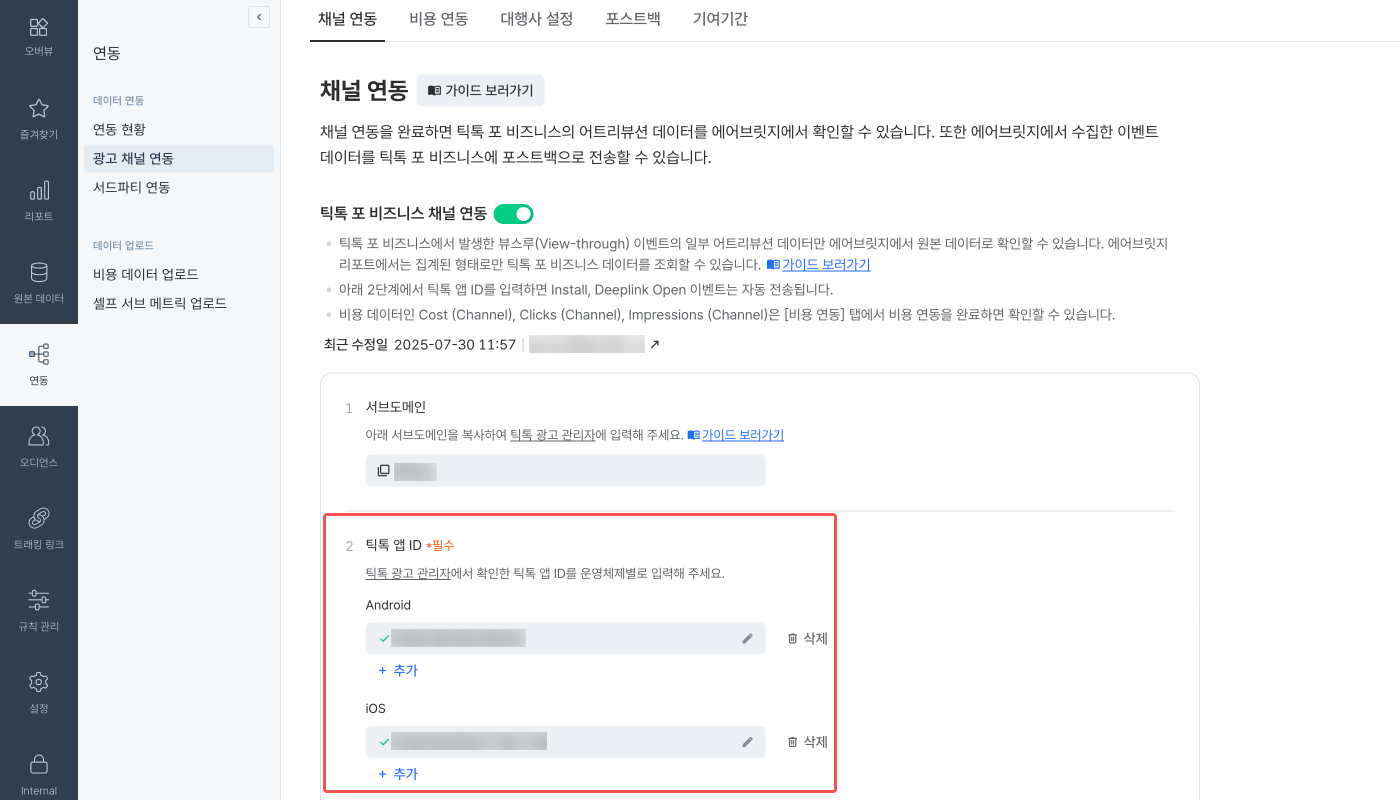The height and width of the screenshot is (800, 1400).
Task: Click 가이드 보러가기 button beside 채널 연동 title
Action: coord(480,90)
